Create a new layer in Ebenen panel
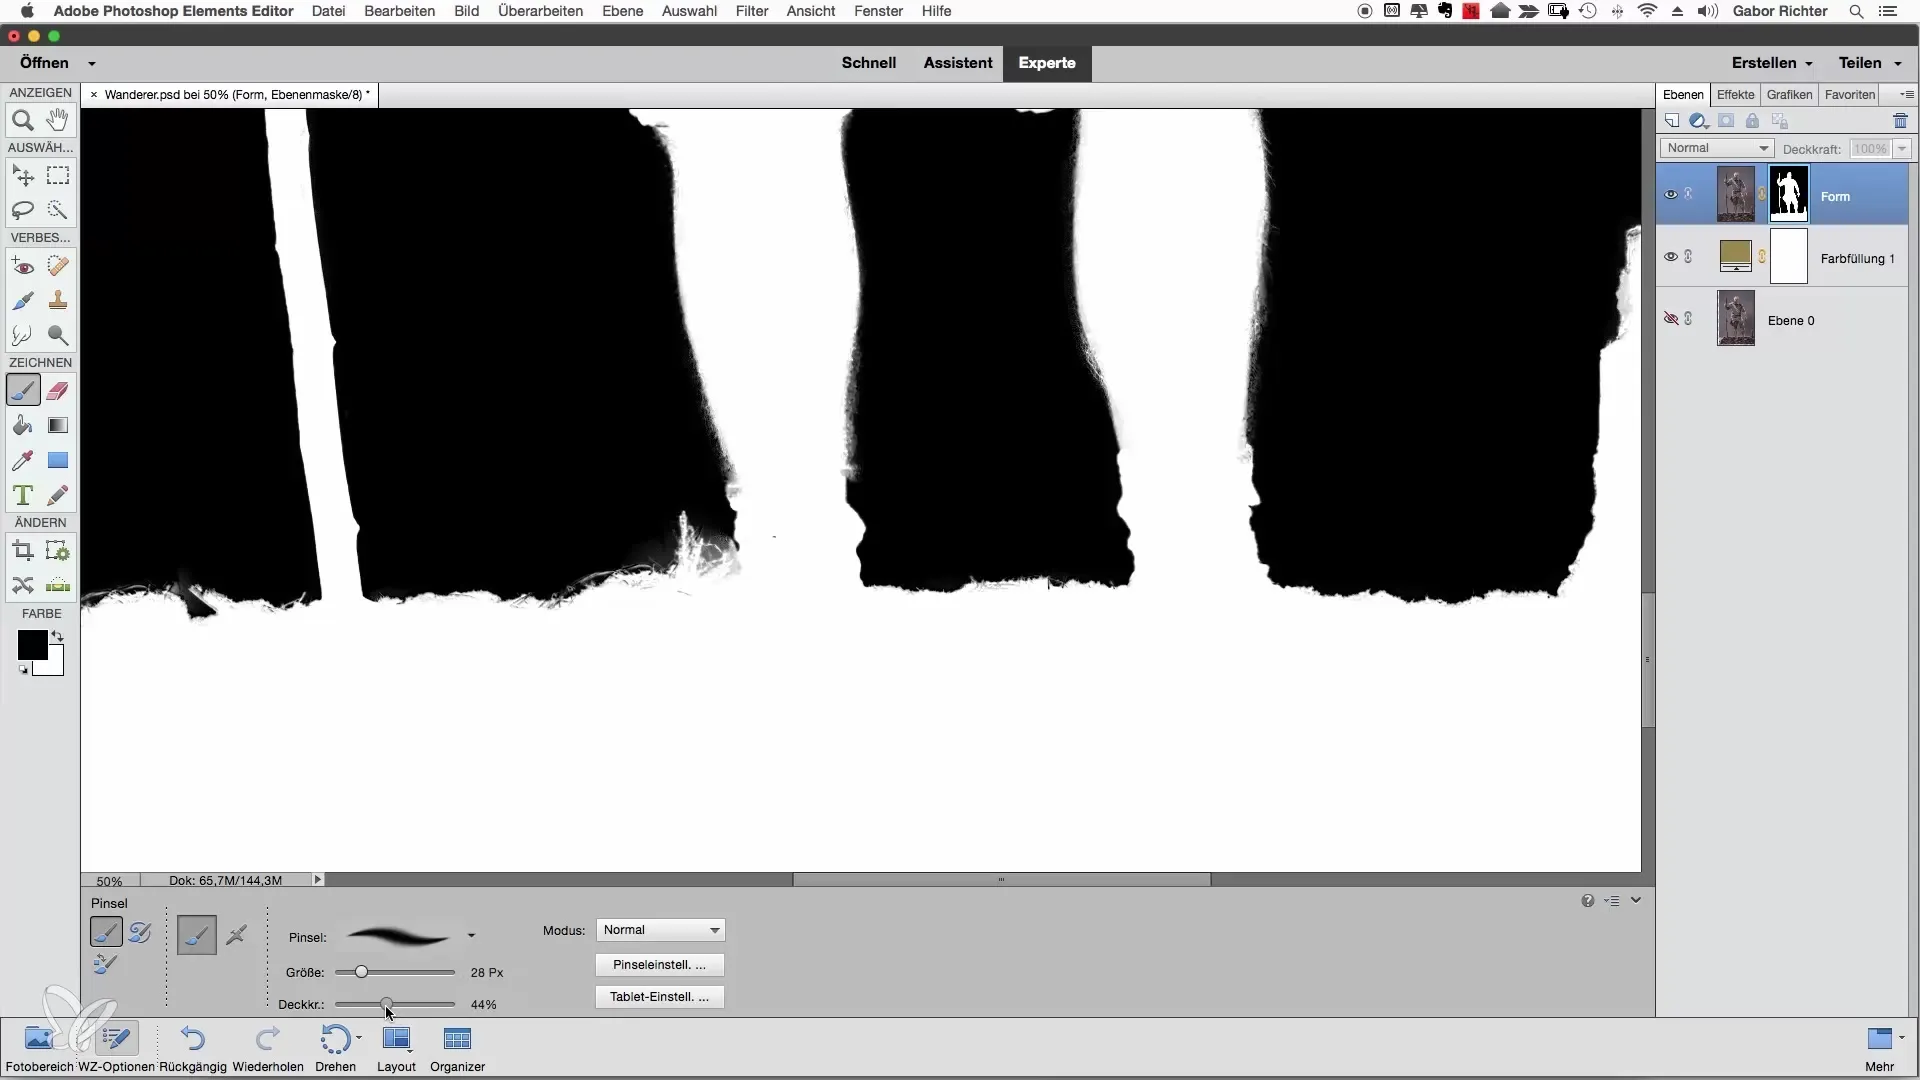 tap(1672, 121)
